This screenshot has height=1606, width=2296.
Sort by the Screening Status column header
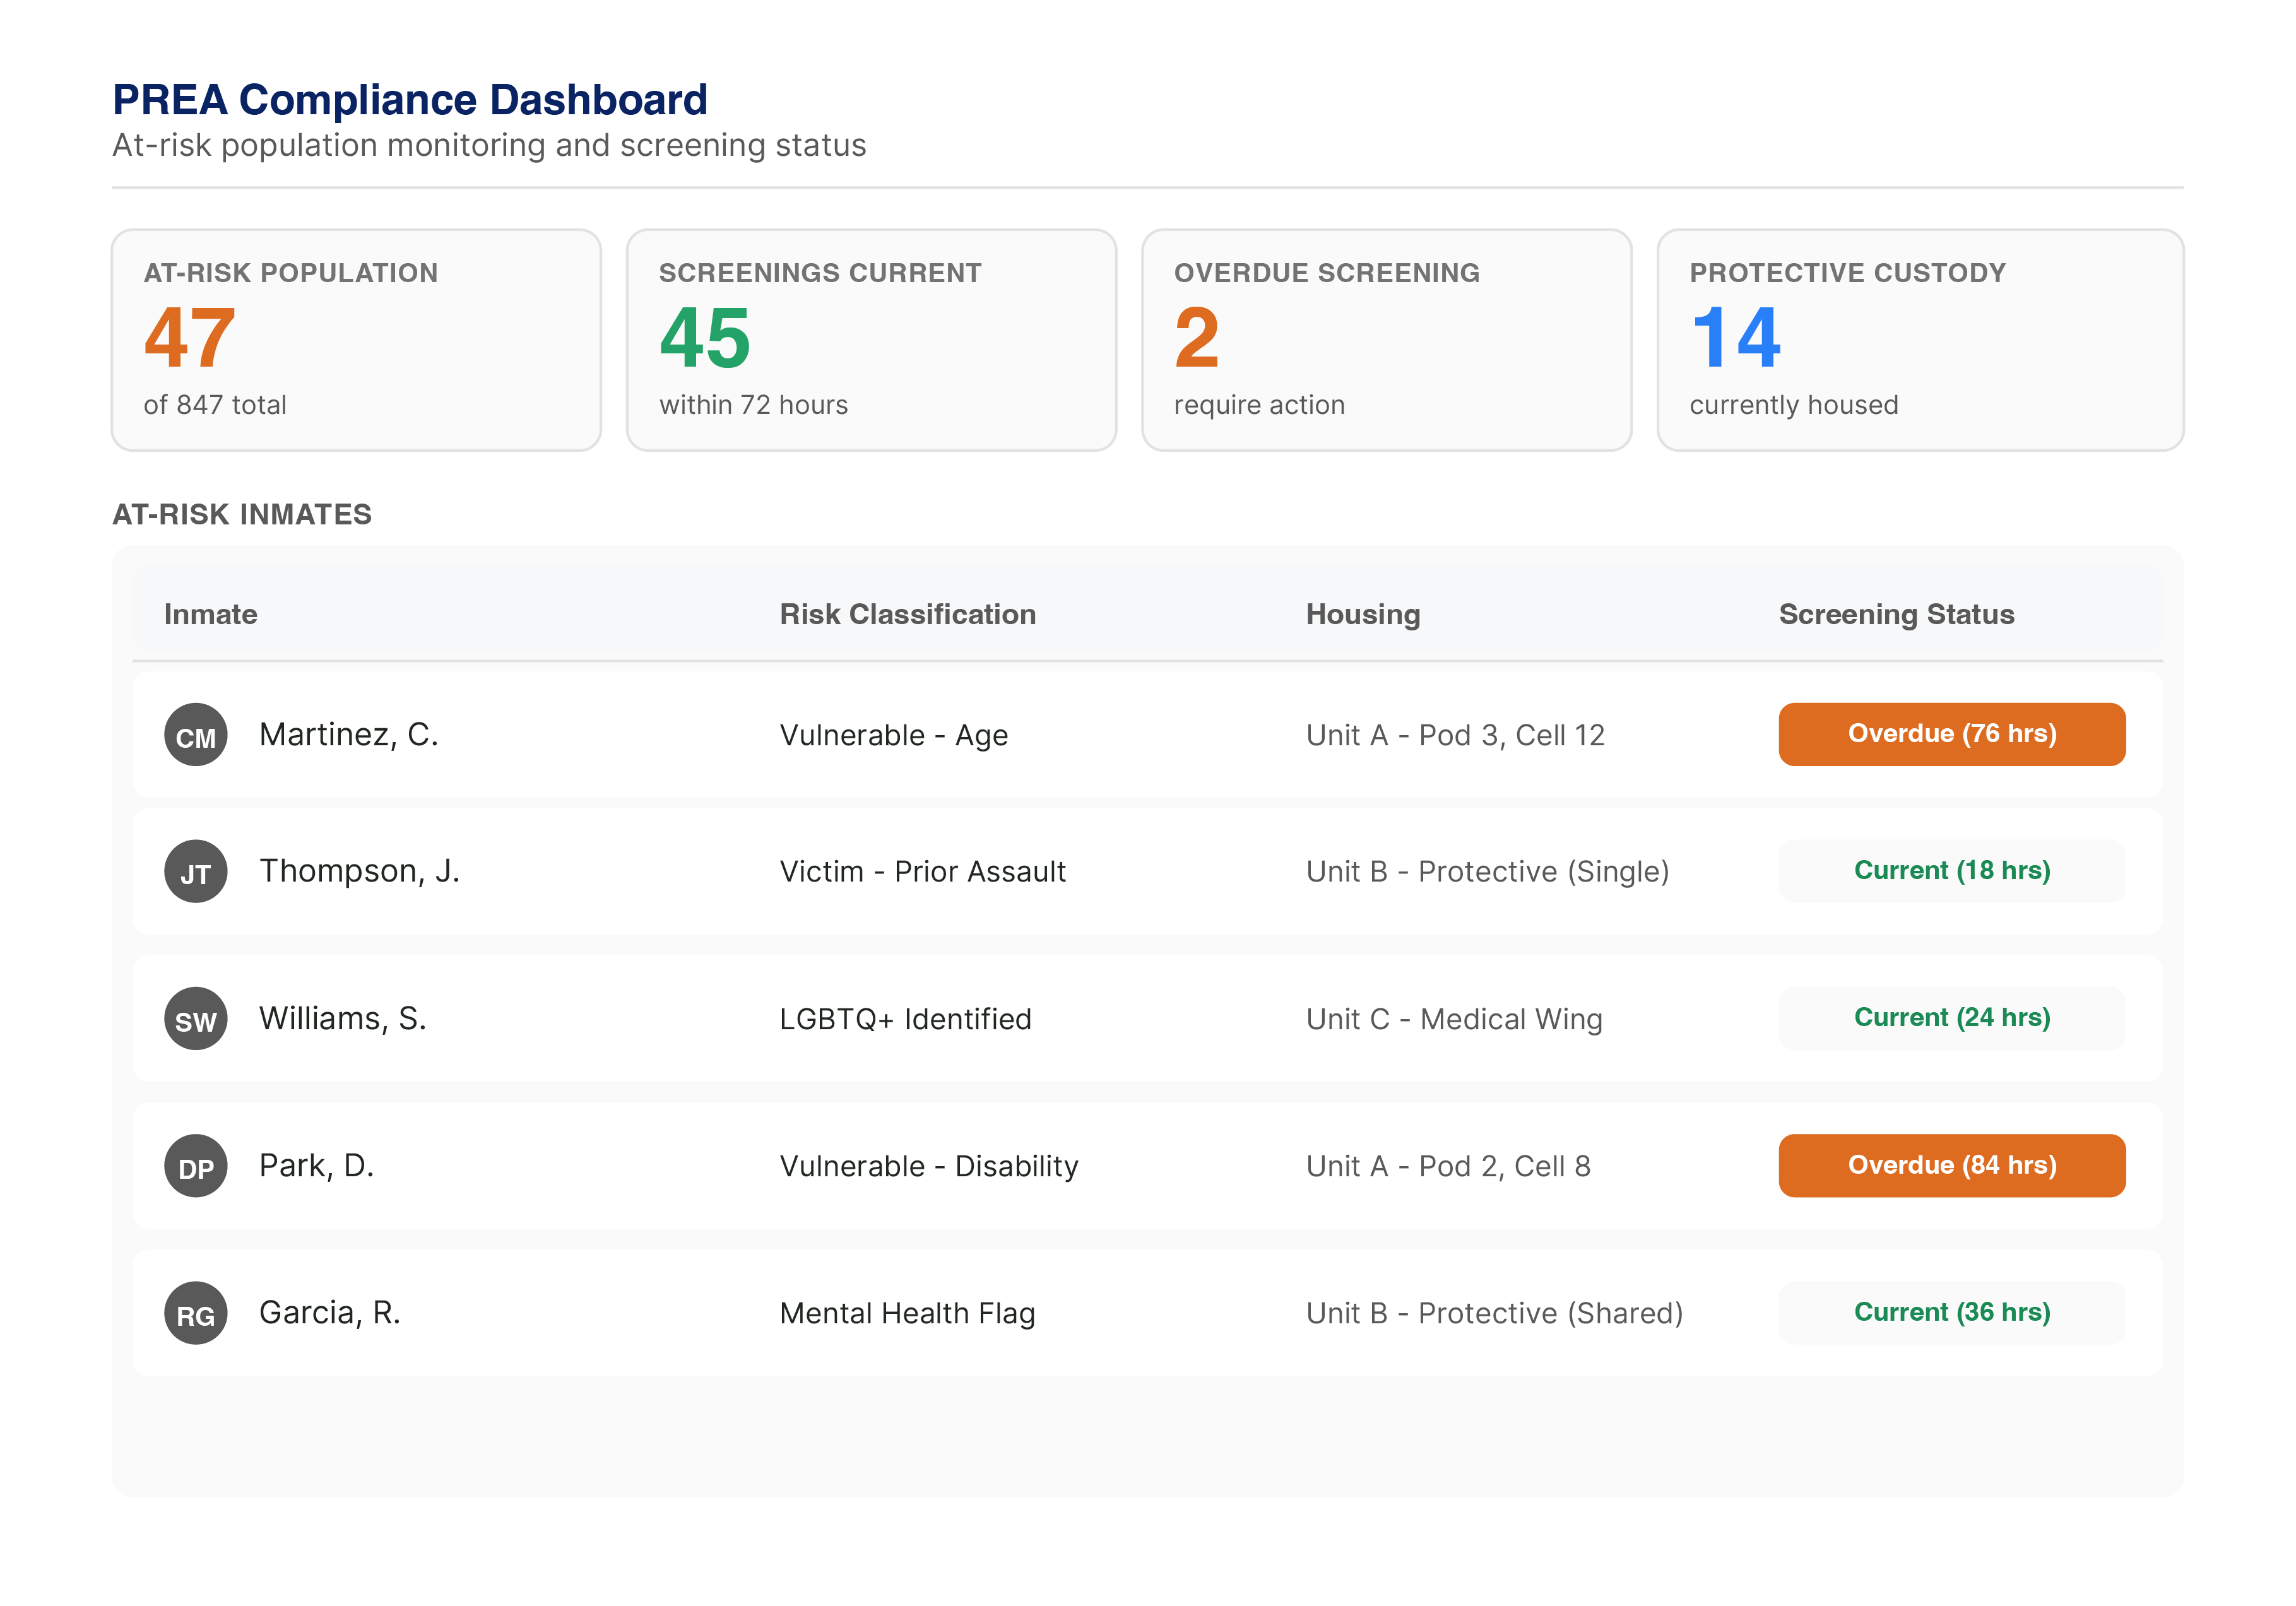pos(1896,614)
